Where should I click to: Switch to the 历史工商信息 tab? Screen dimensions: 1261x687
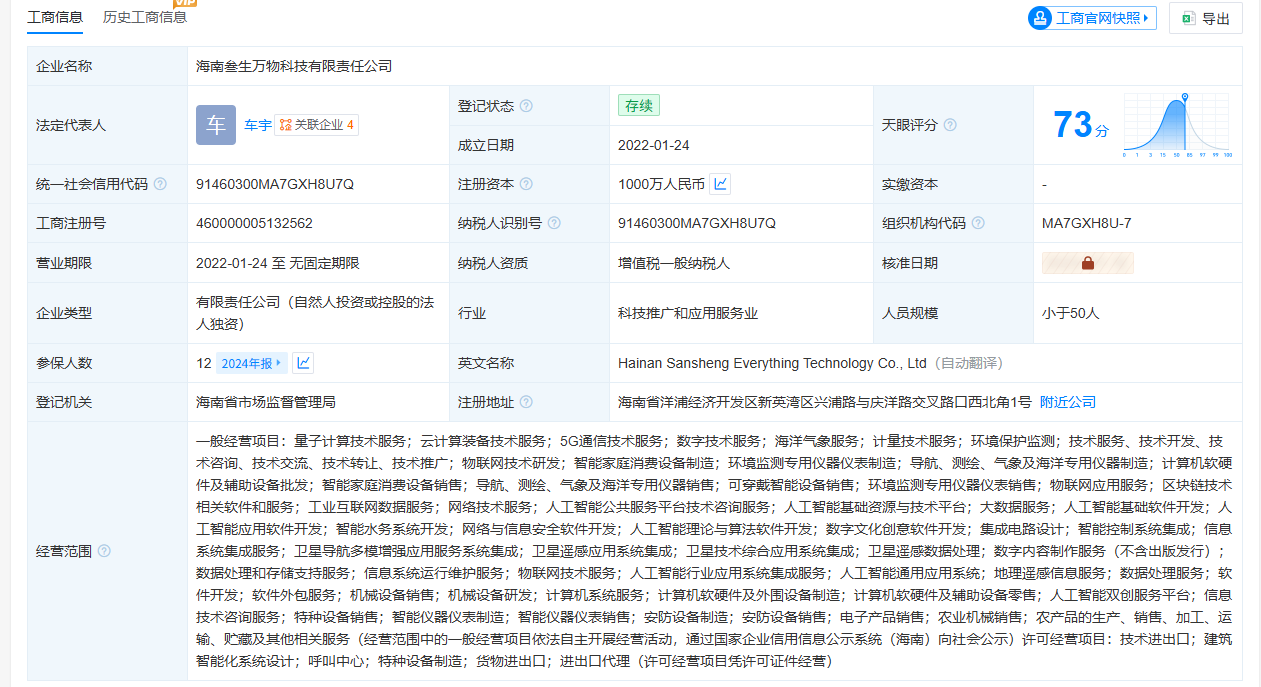coord(145,17)
